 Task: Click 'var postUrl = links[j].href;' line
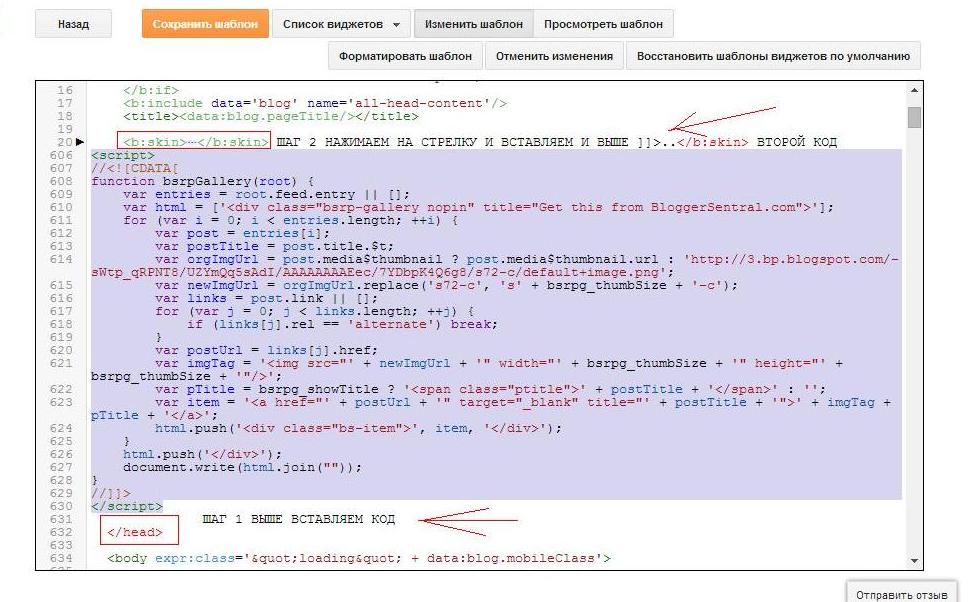pos(267,350)
